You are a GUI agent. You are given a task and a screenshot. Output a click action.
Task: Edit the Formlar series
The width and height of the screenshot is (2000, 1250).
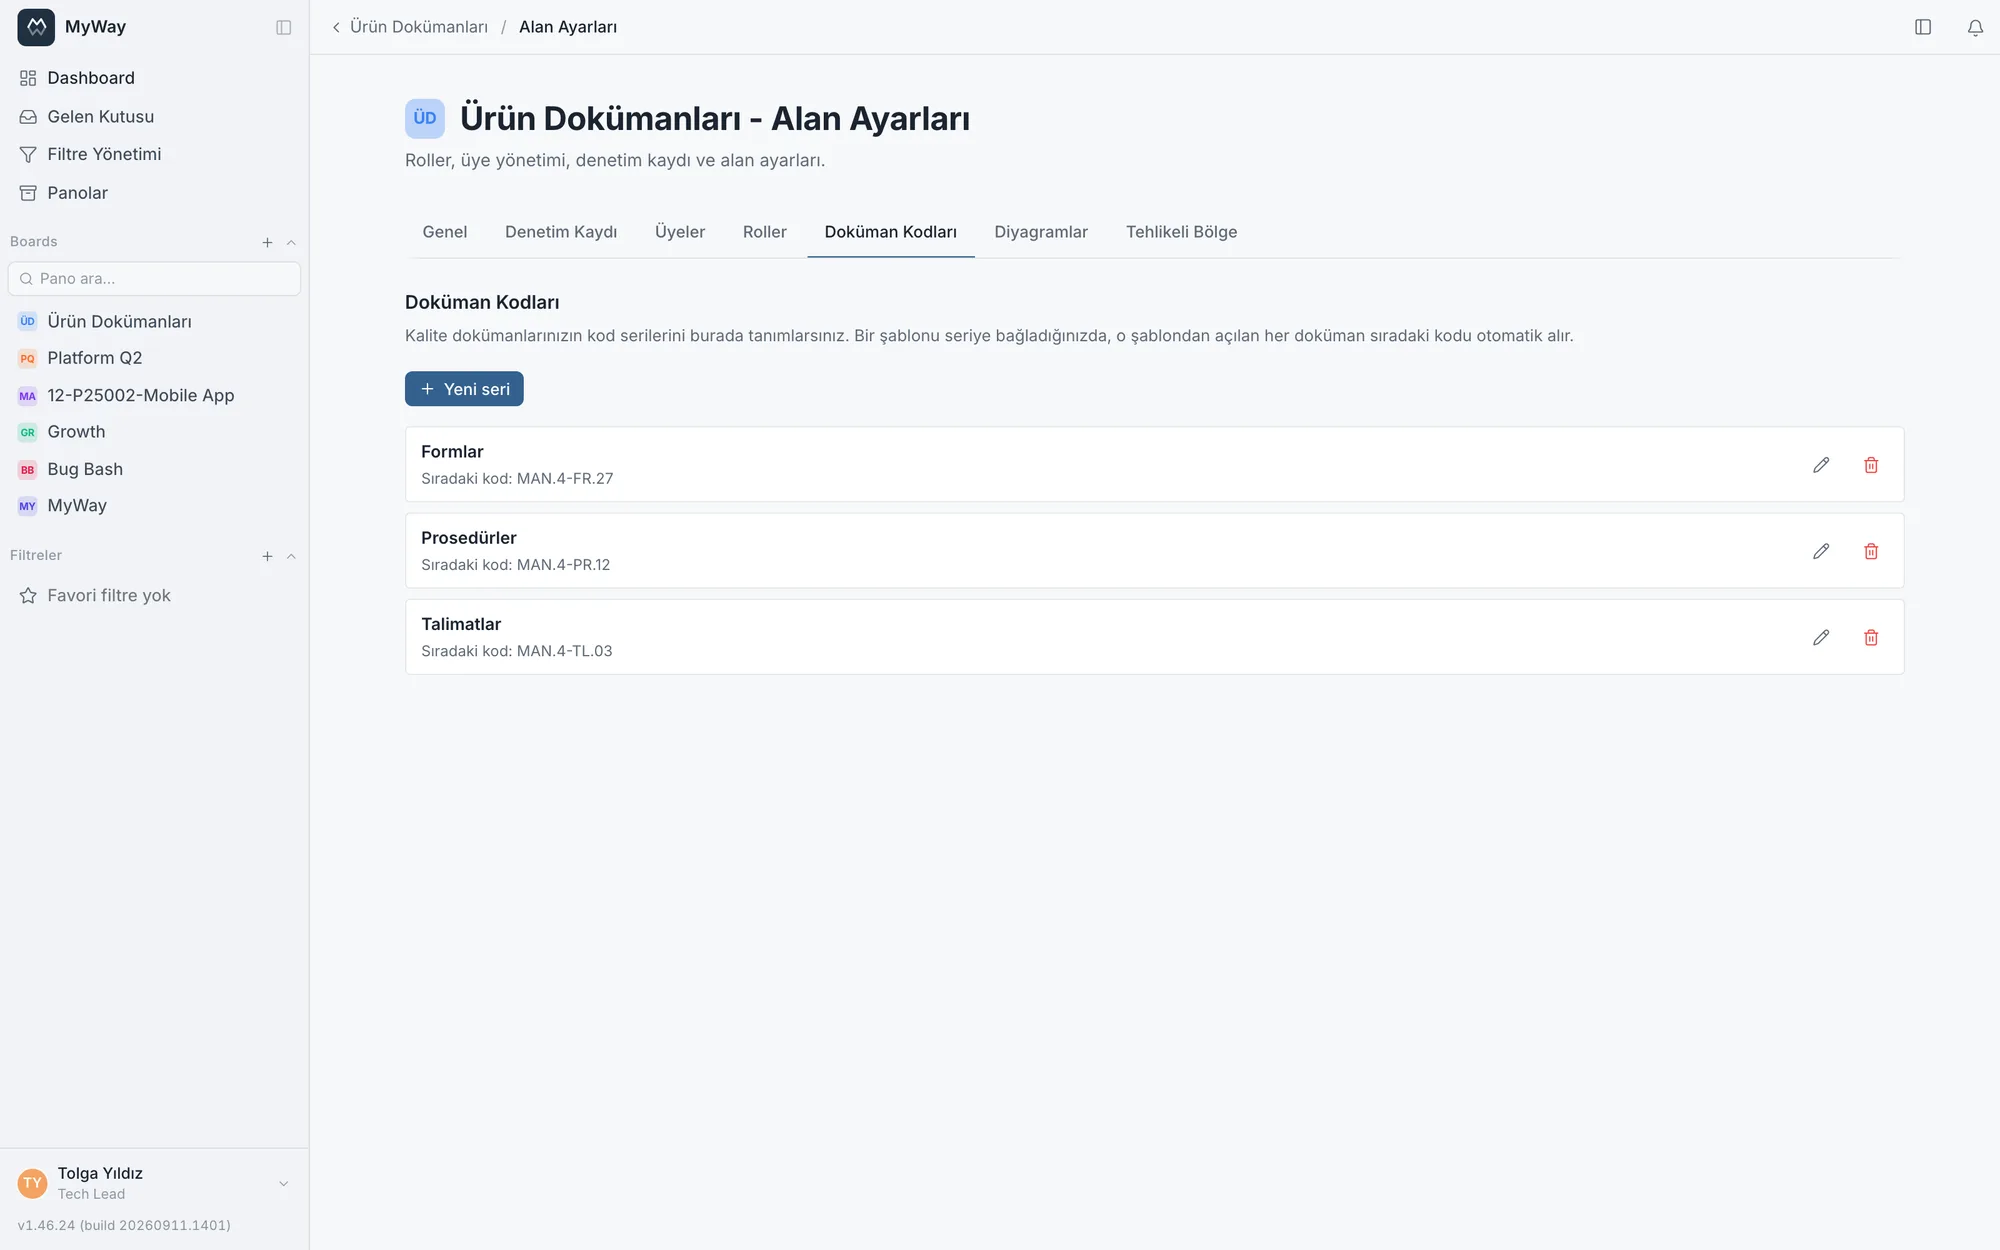click(x=1821, y=465)
